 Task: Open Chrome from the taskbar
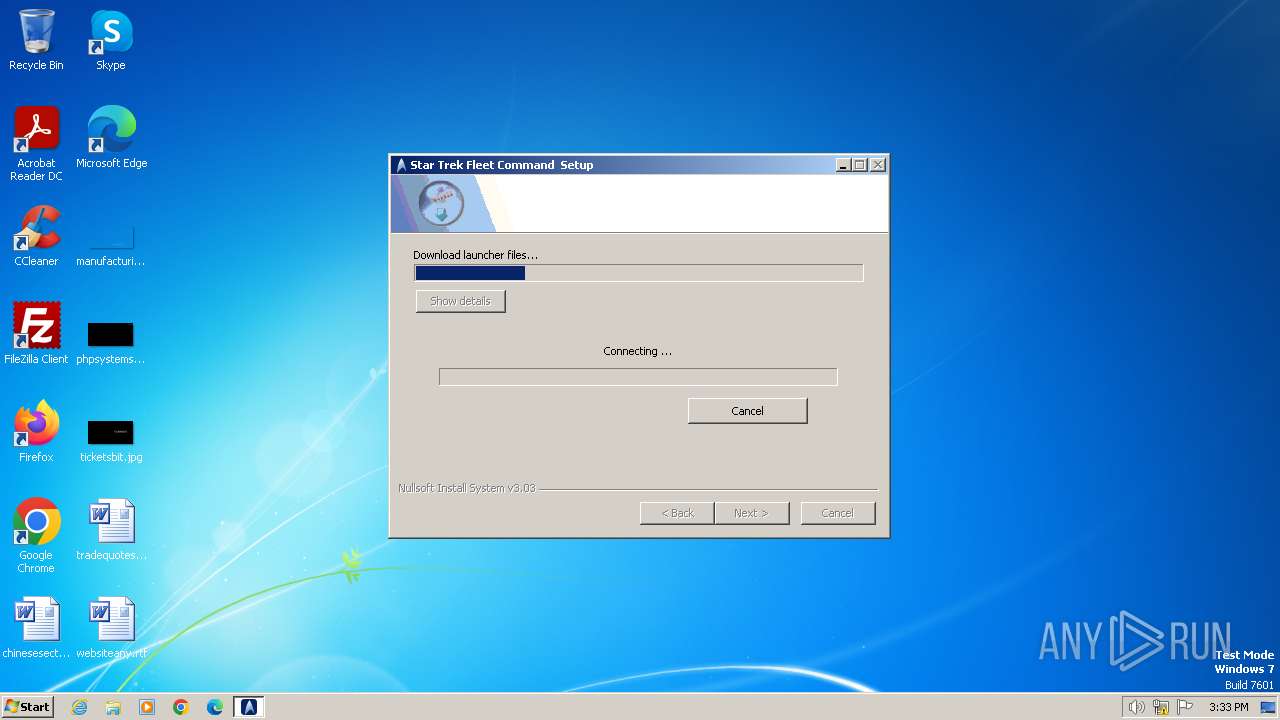[181, 707]
